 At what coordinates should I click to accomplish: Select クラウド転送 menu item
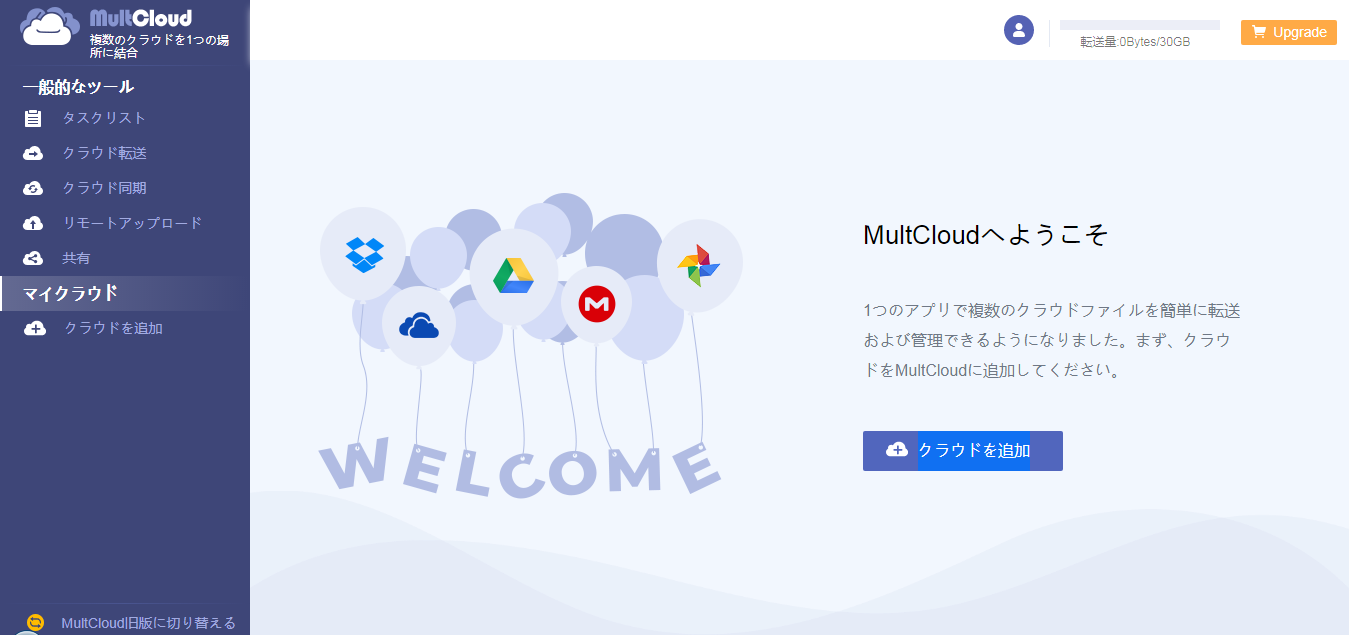click(x=104, y=153)
